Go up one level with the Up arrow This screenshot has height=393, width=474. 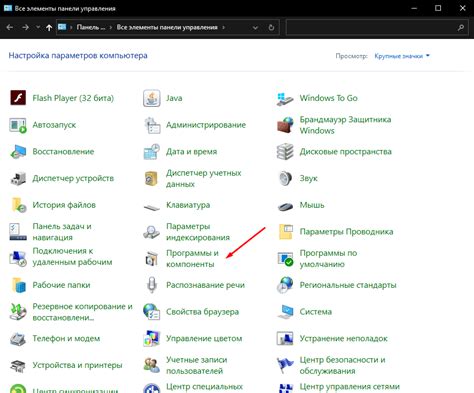click(x=49, y=28)
